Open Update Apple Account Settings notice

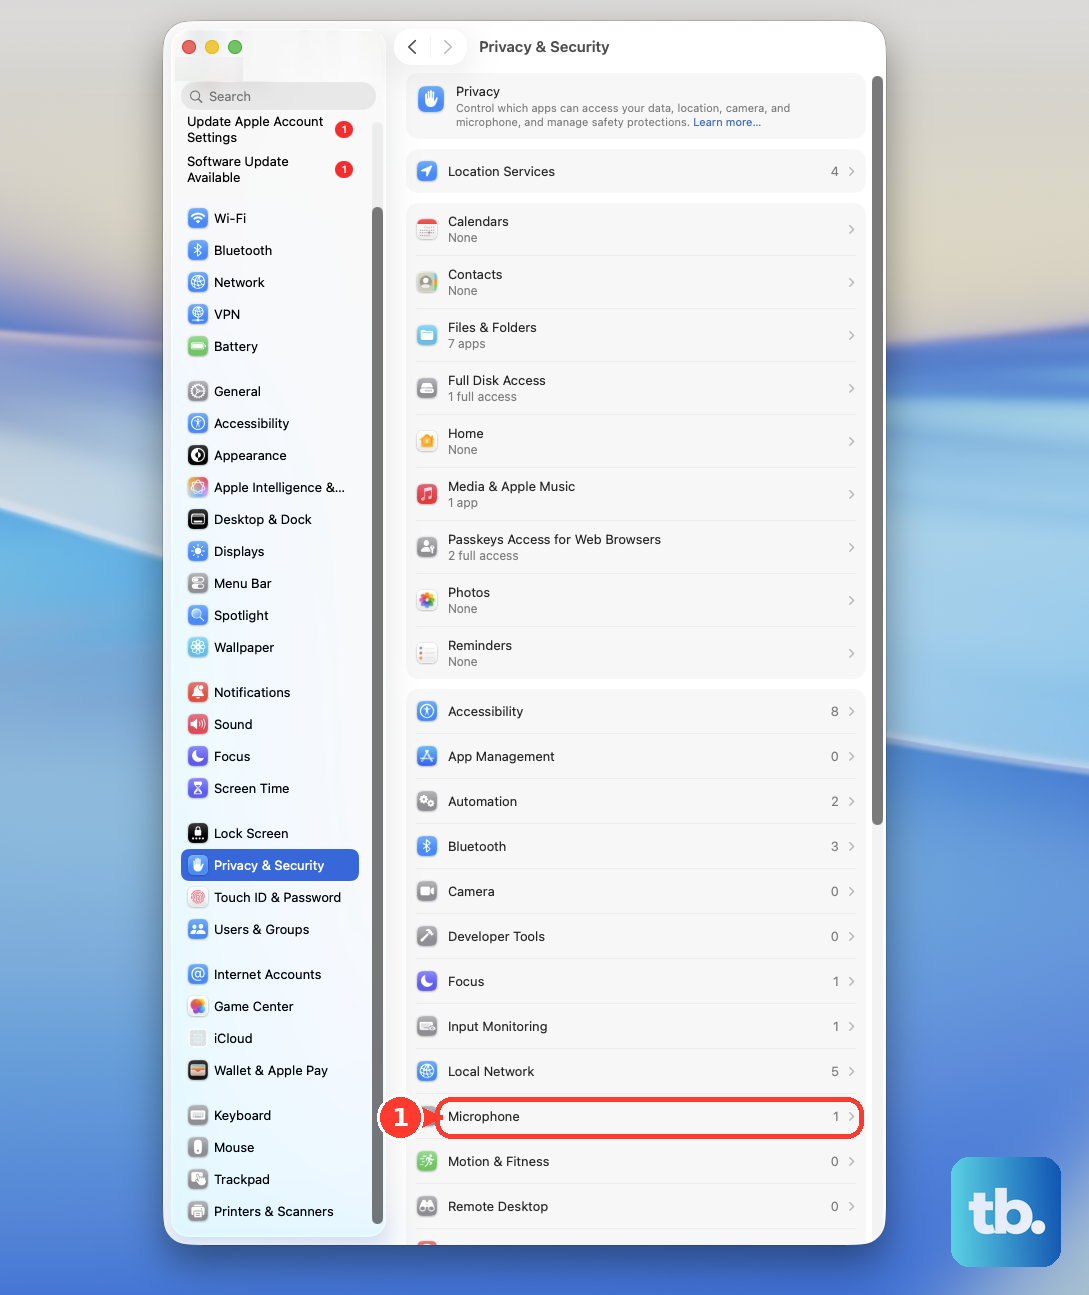pos(270,129)
